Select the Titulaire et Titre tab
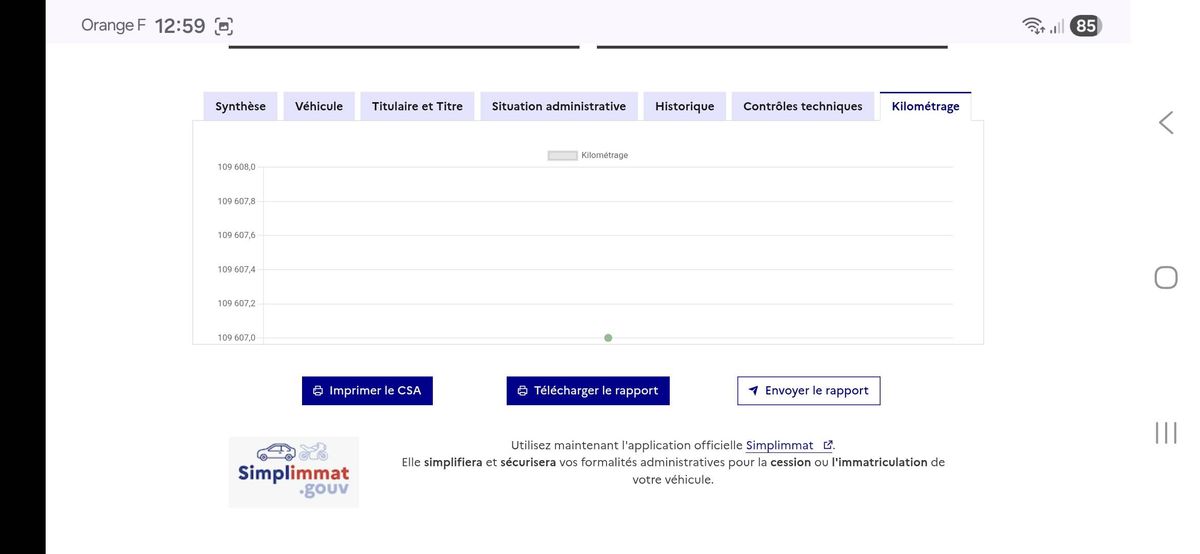This screenshot has width=1200, height=554. tap(417, 106)
